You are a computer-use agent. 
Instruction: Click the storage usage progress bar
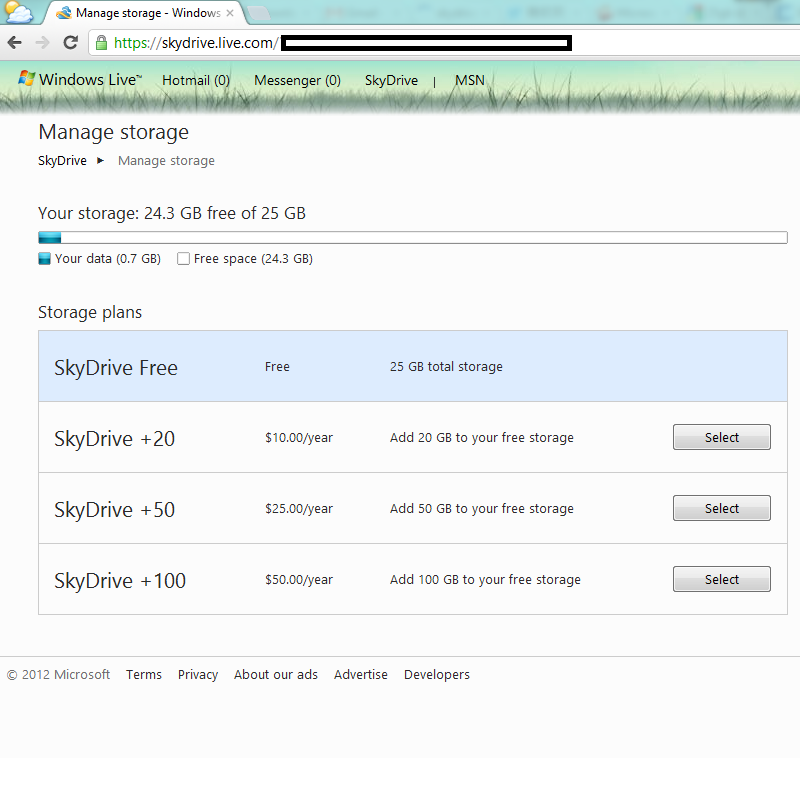pyautogui.click(x=413, y=237)
